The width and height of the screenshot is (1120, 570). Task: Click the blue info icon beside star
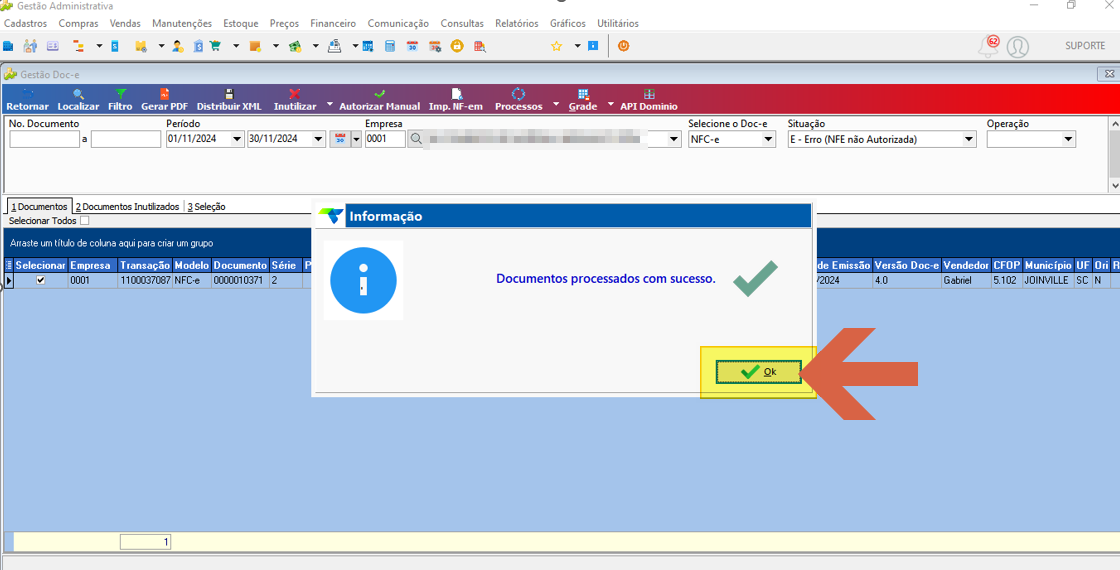pyautogui.click(x=593, y=46)
